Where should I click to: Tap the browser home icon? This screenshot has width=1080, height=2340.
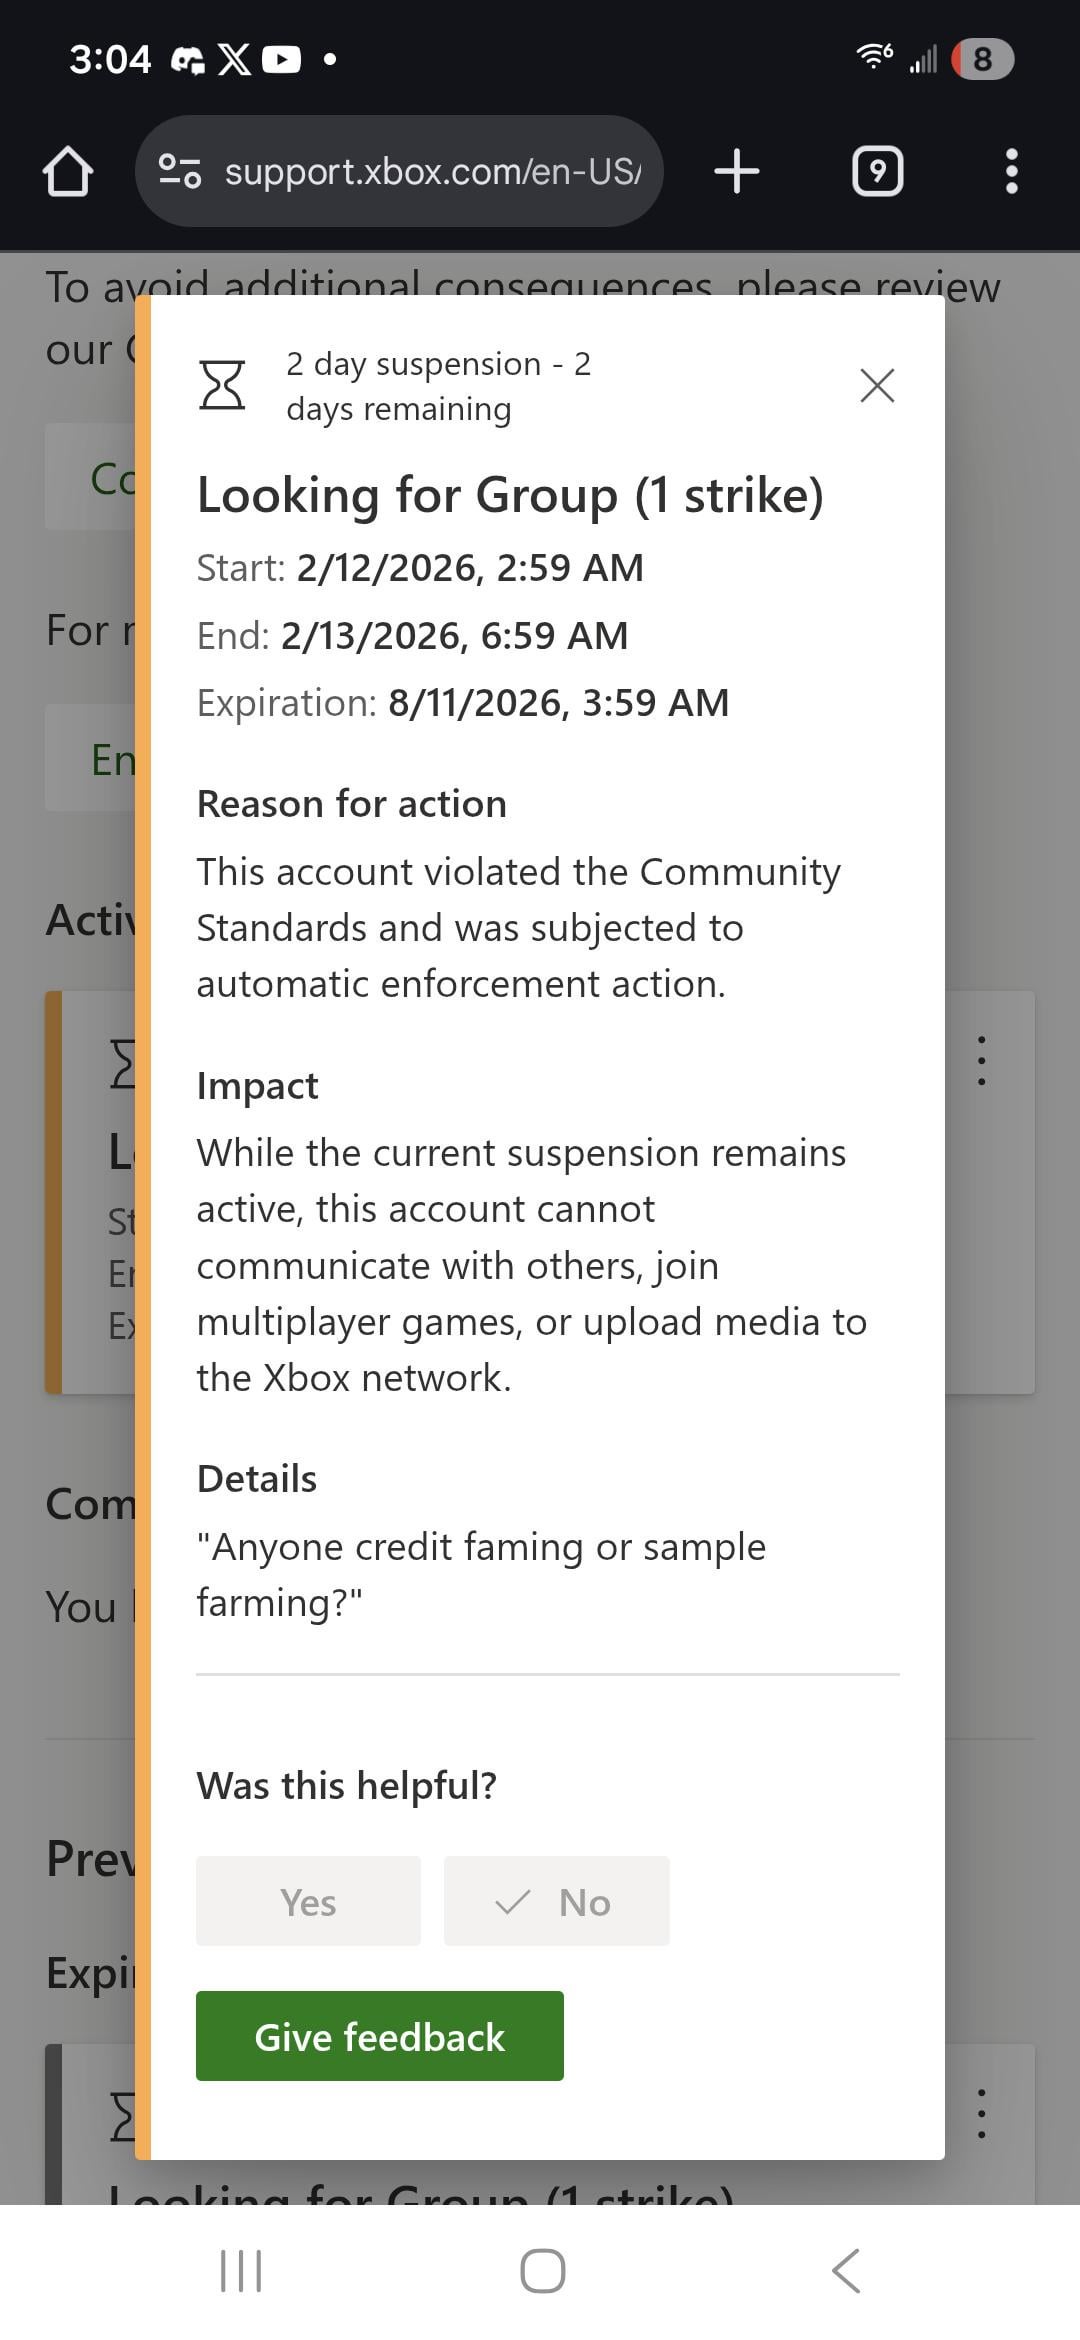(68, 172)
